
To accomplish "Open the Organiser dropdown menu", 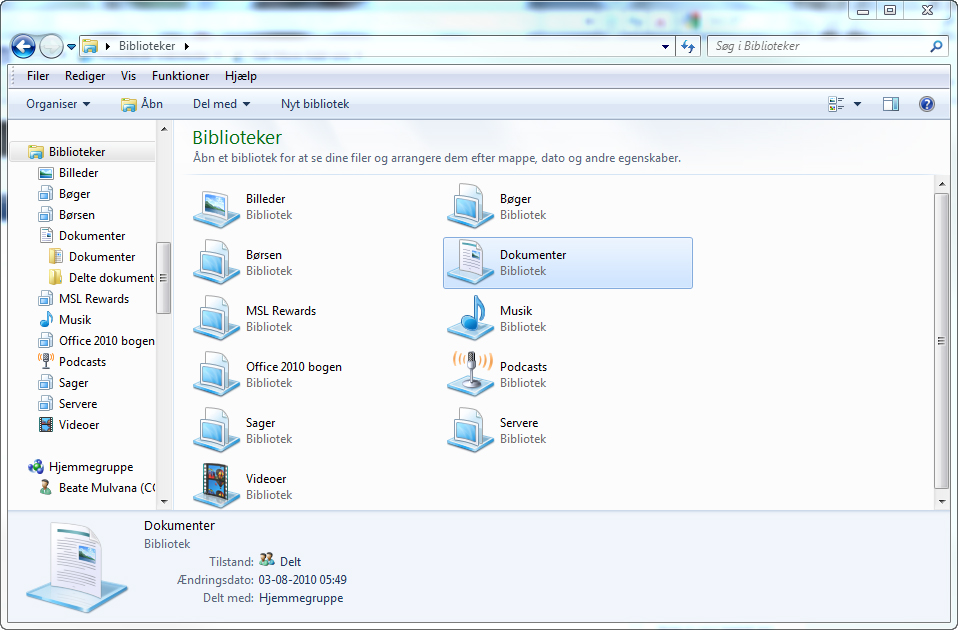I will coord(58,104).
